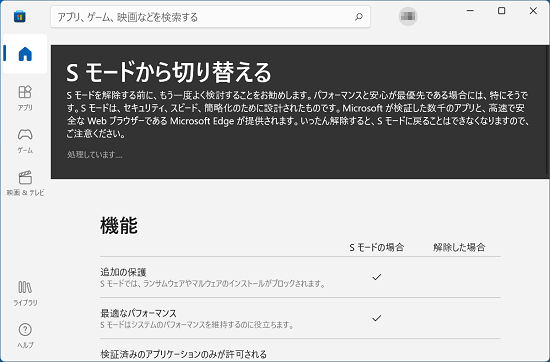Screen dimensions: 550x362
Task: Open the アプリ section
Action: tap(25, 98)
